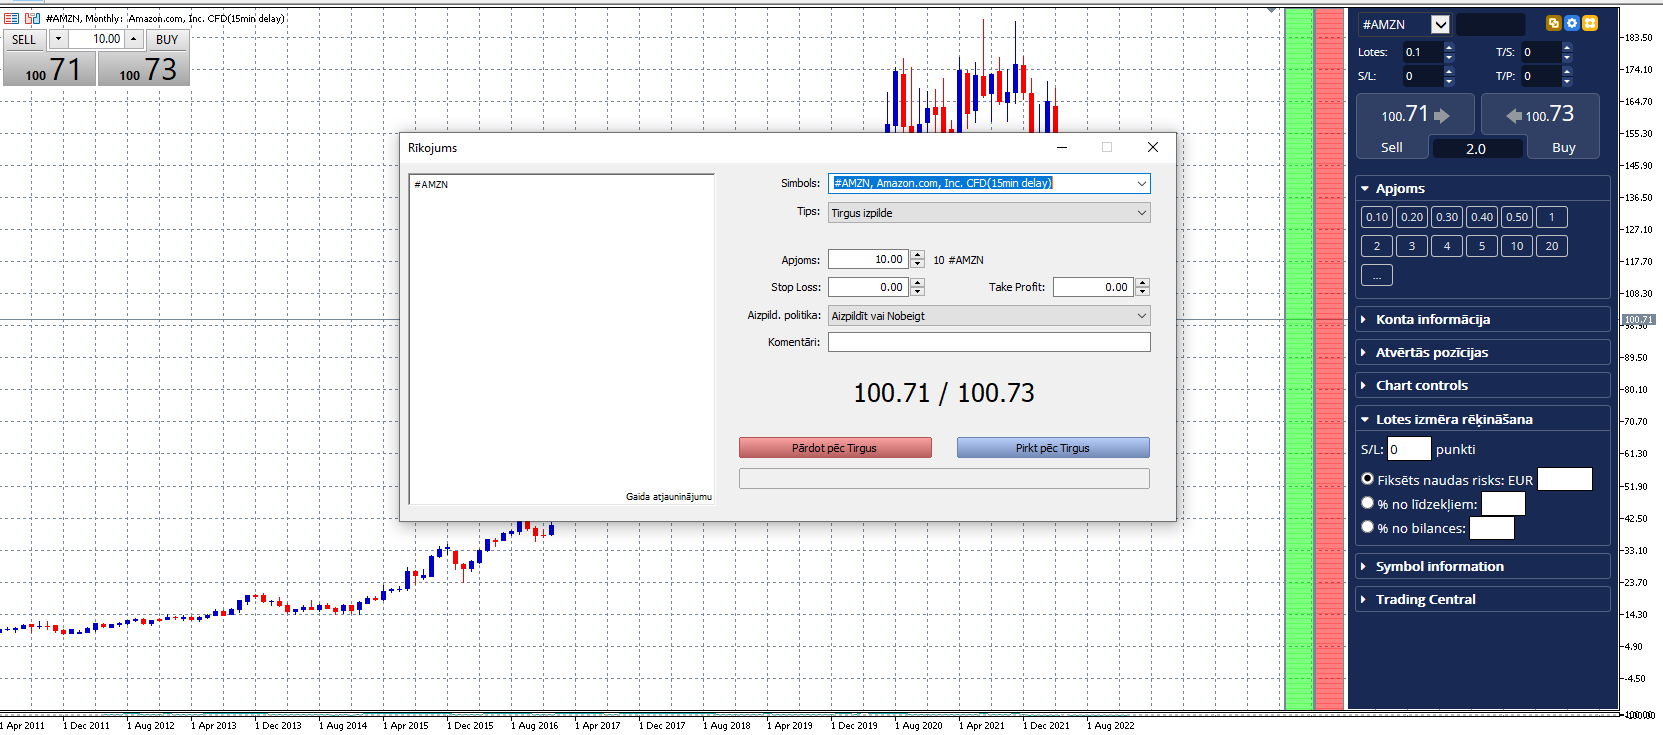Click the one-click trading panel icon
The width and height of the screenshot is (1663, 735).
click(32, 18)
